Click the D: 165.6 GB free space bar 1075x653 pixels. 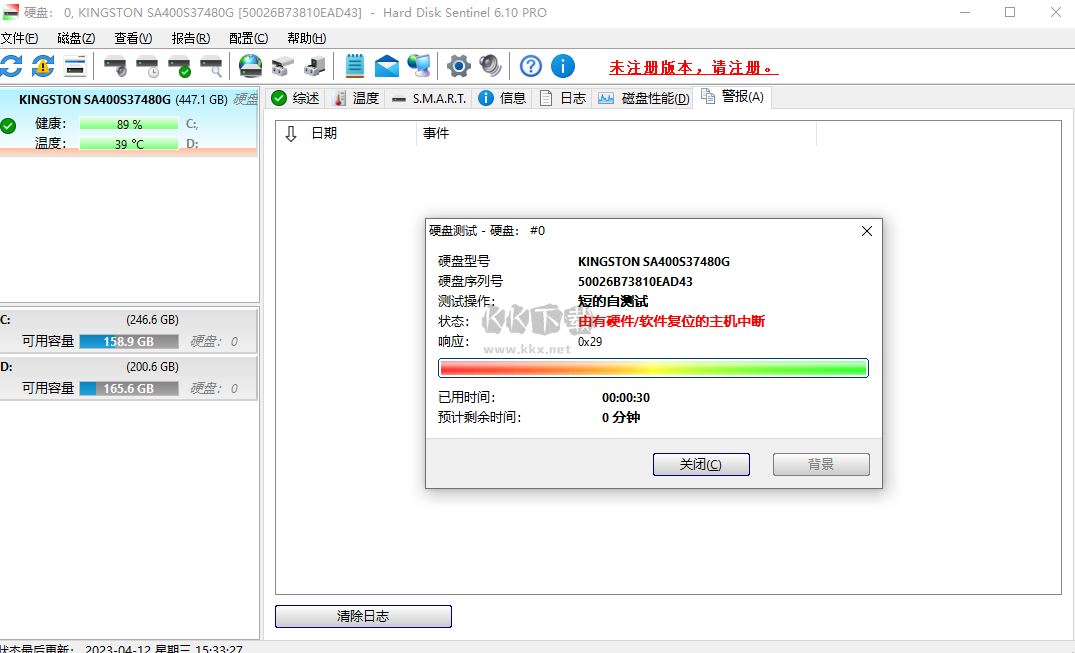pyautogui.click(x=129, y=388)
